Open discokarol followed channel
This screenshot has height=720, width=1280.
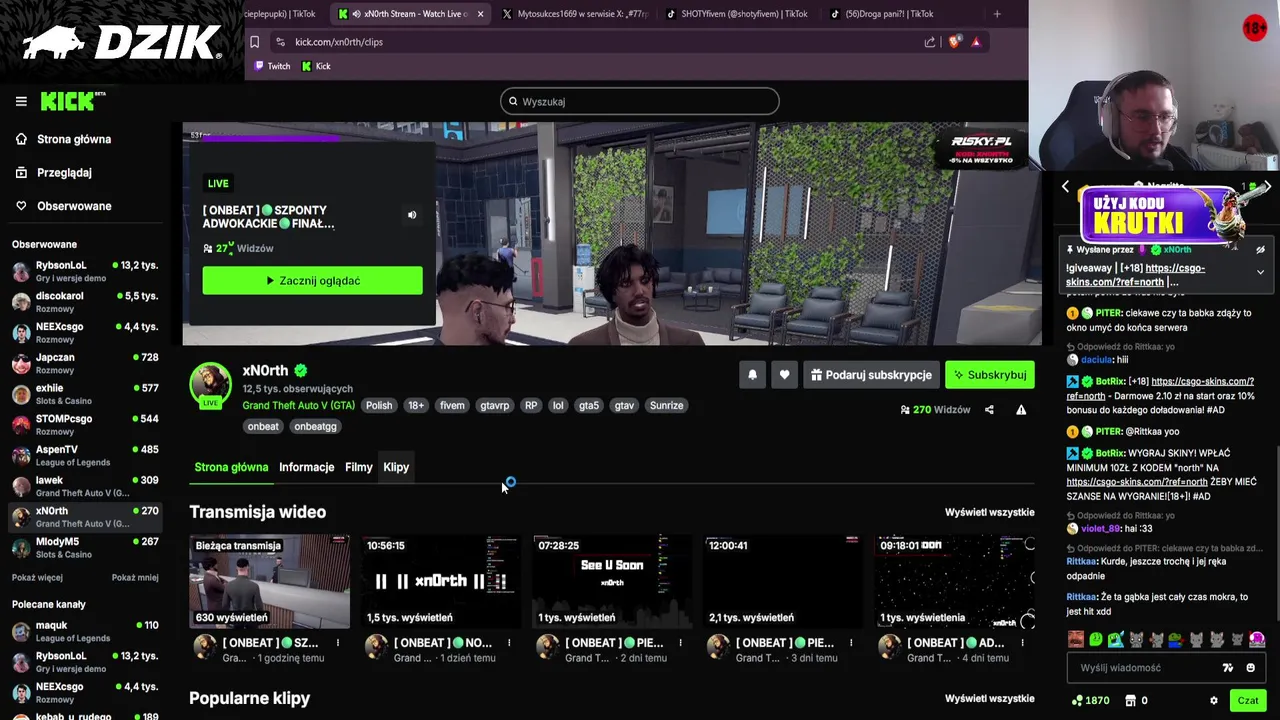coord(85,302)
